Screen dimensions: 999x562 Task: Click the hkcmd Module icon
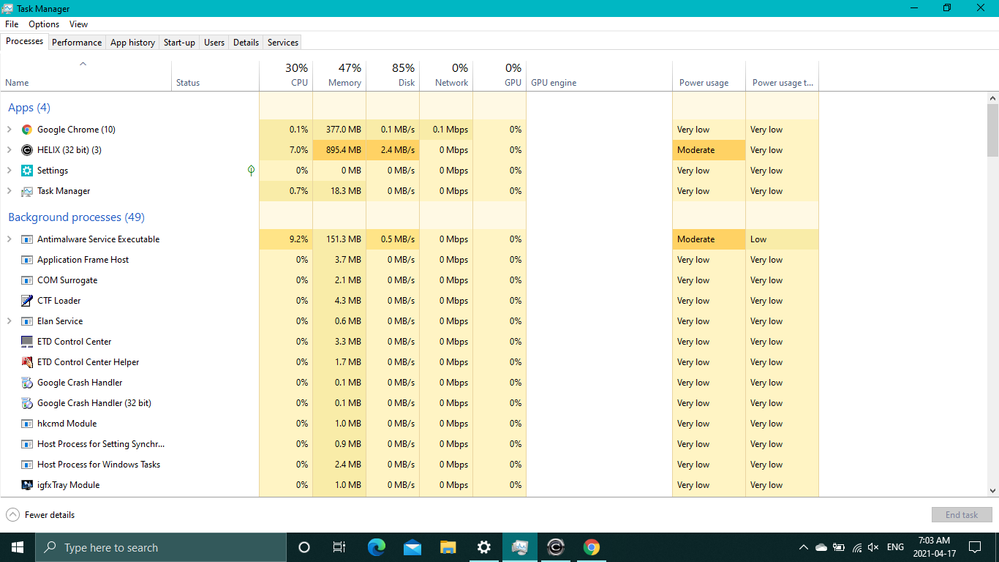[27, 424]
